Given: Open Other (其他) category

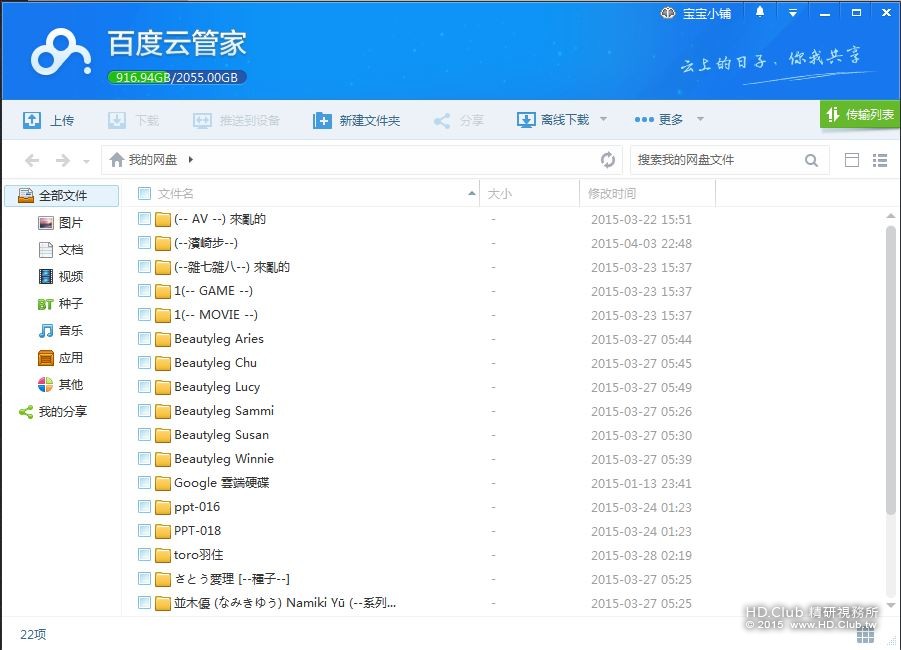Looking at the screenshot, I should [60, 384].
